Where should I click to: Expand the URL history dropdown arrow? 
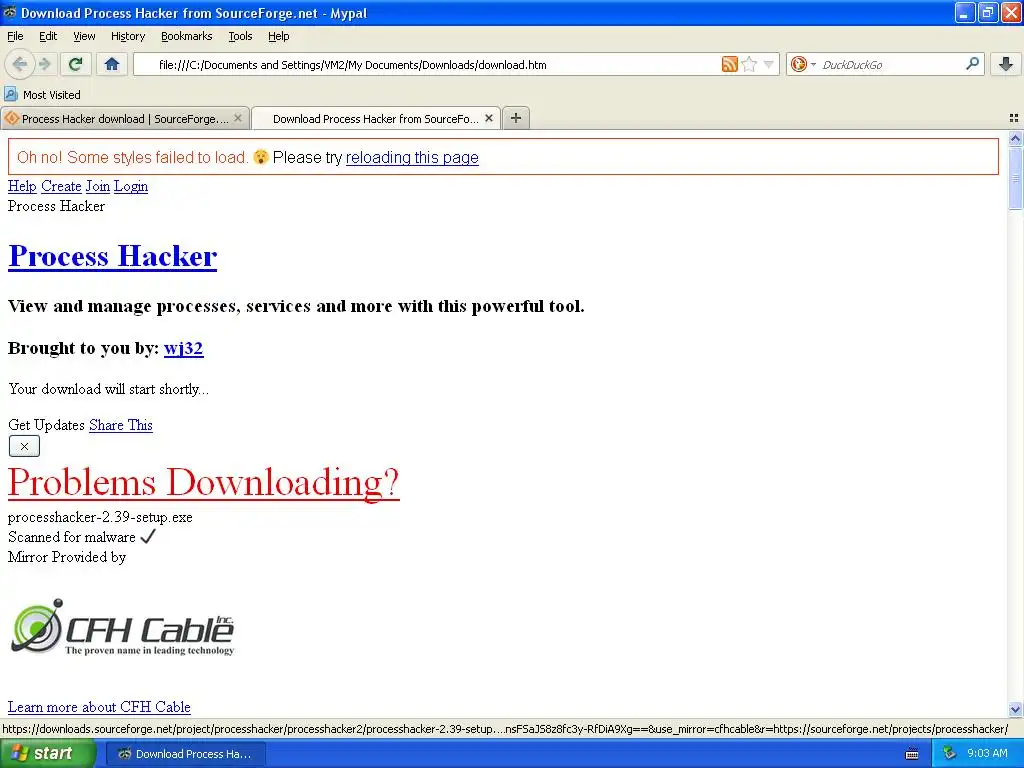click(x=769, y=64)
